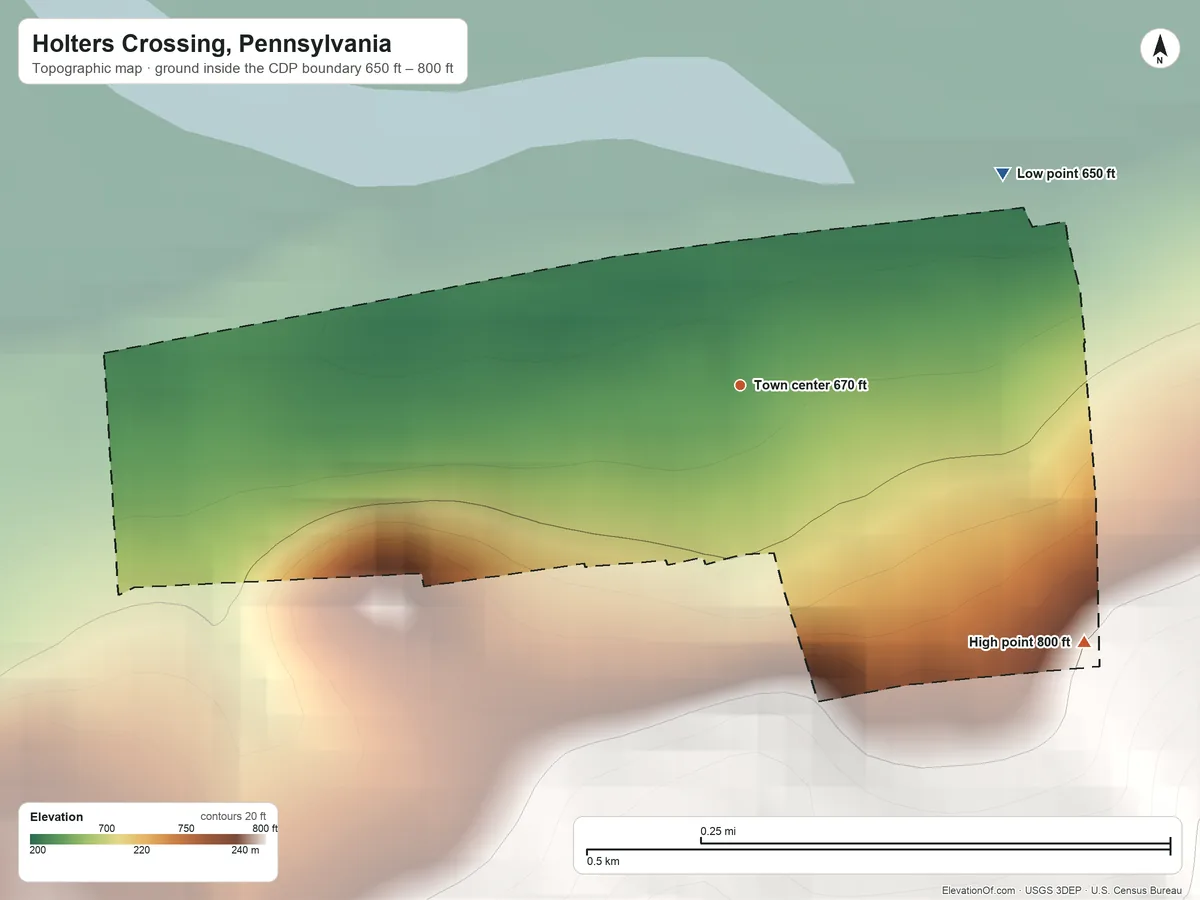Click the orange high point triangle marker
The image size is (1200, 900).
click(1084, 641)
